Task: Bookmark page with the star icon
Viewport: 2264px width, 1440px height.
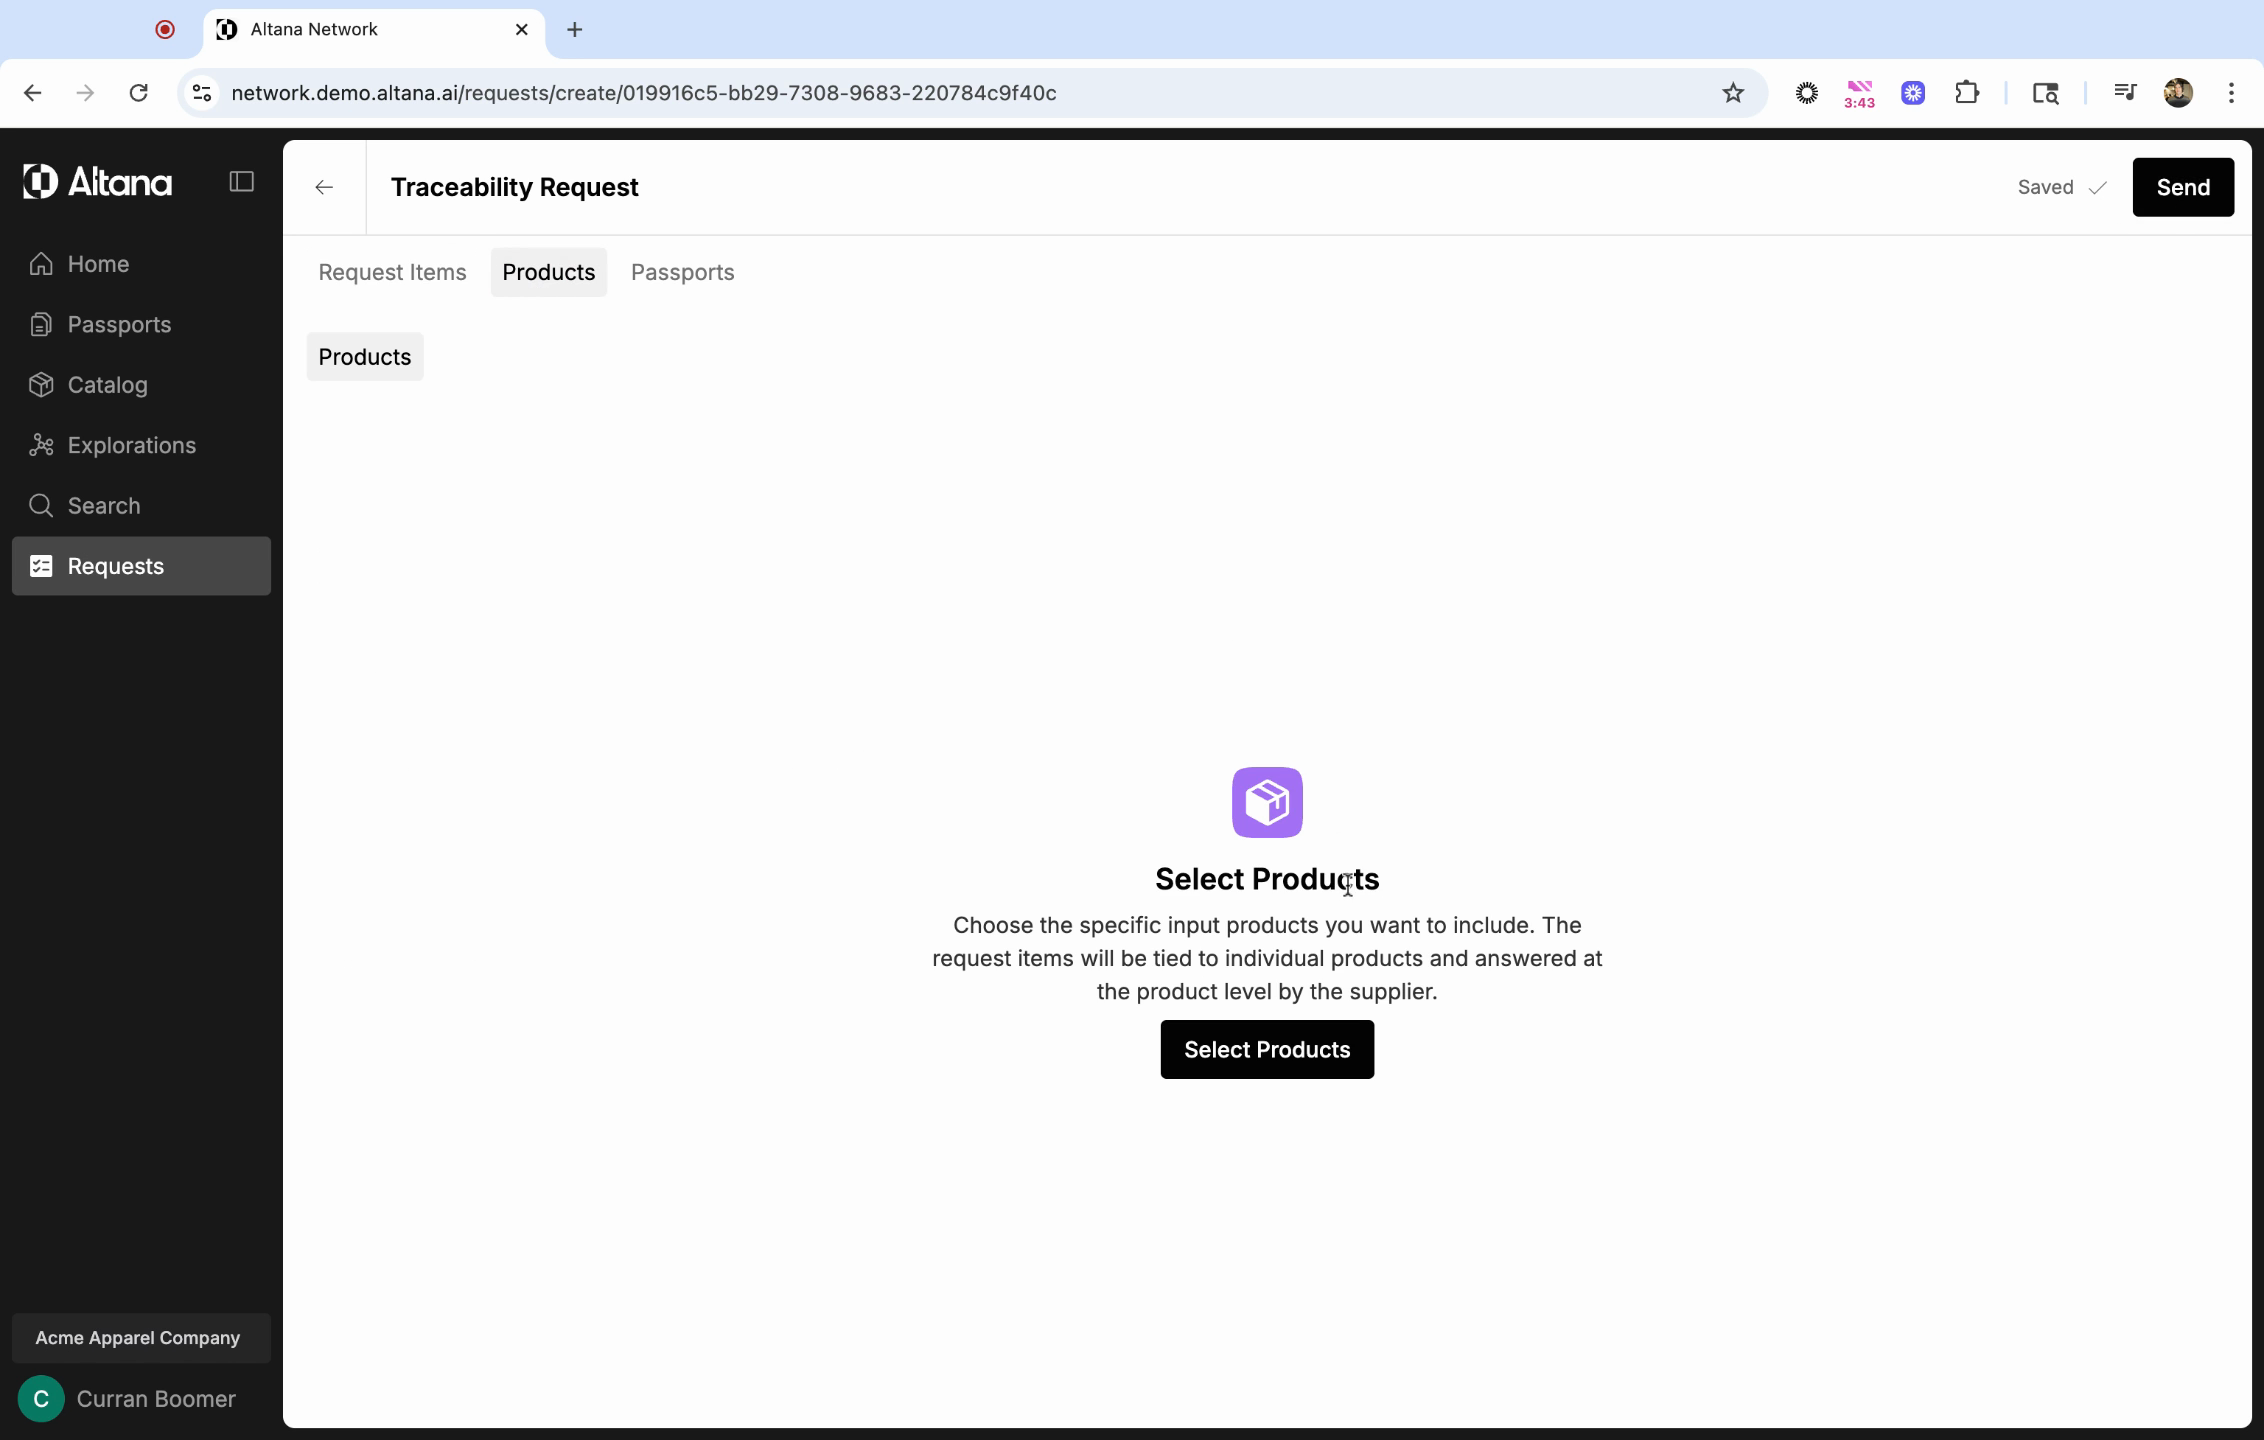Action: pyautogui.click(x=1733, y=93)
